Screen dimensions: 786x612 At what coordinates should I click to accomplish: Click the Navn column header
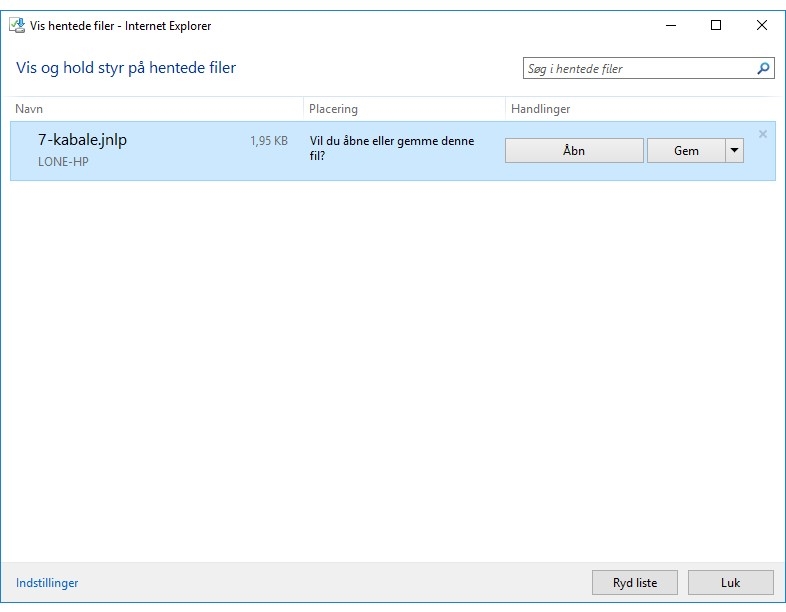(x=29, y=109)
